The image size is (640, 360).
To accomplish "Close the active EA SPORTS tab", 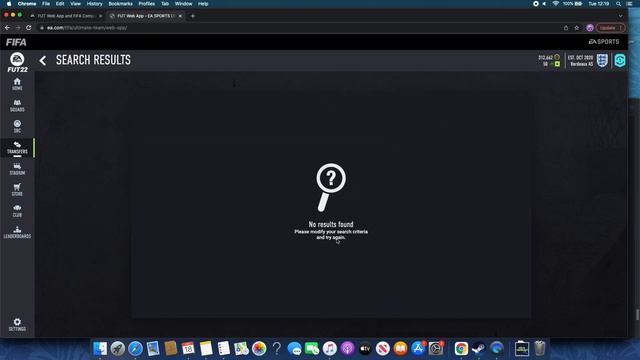I will click(x=180, y=16).
